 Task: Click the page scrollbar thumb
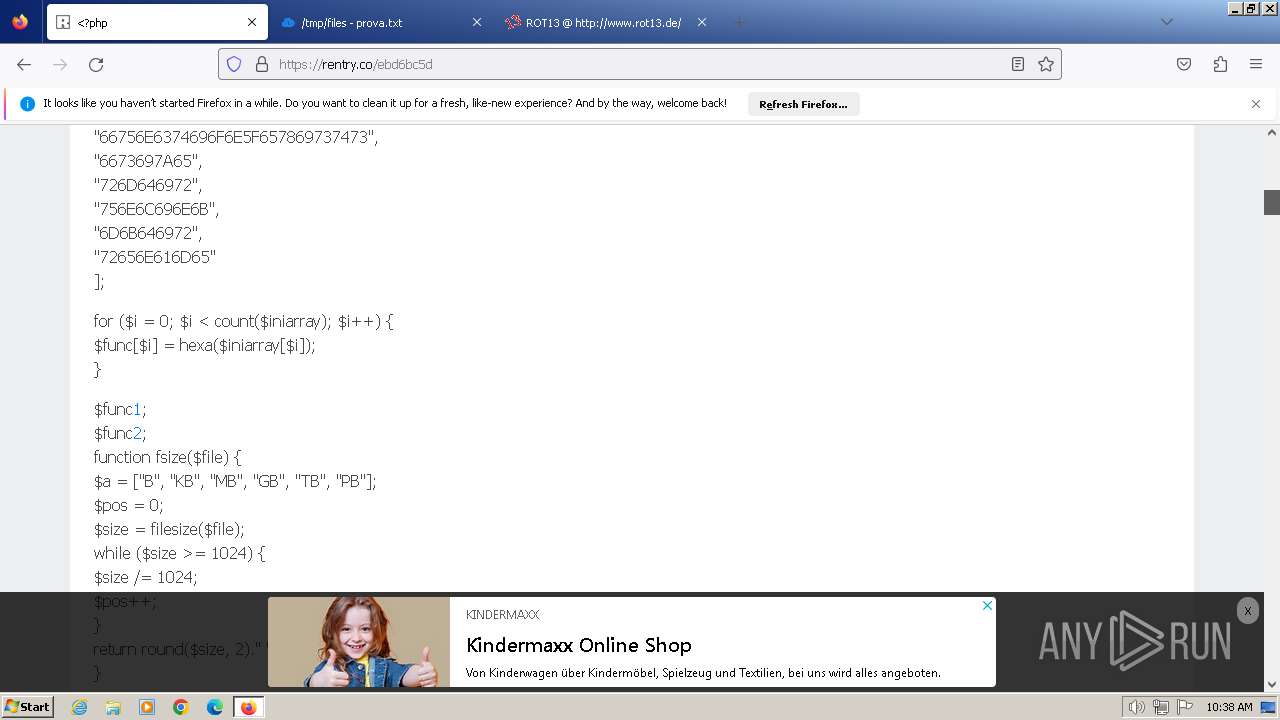point(1272,202)
